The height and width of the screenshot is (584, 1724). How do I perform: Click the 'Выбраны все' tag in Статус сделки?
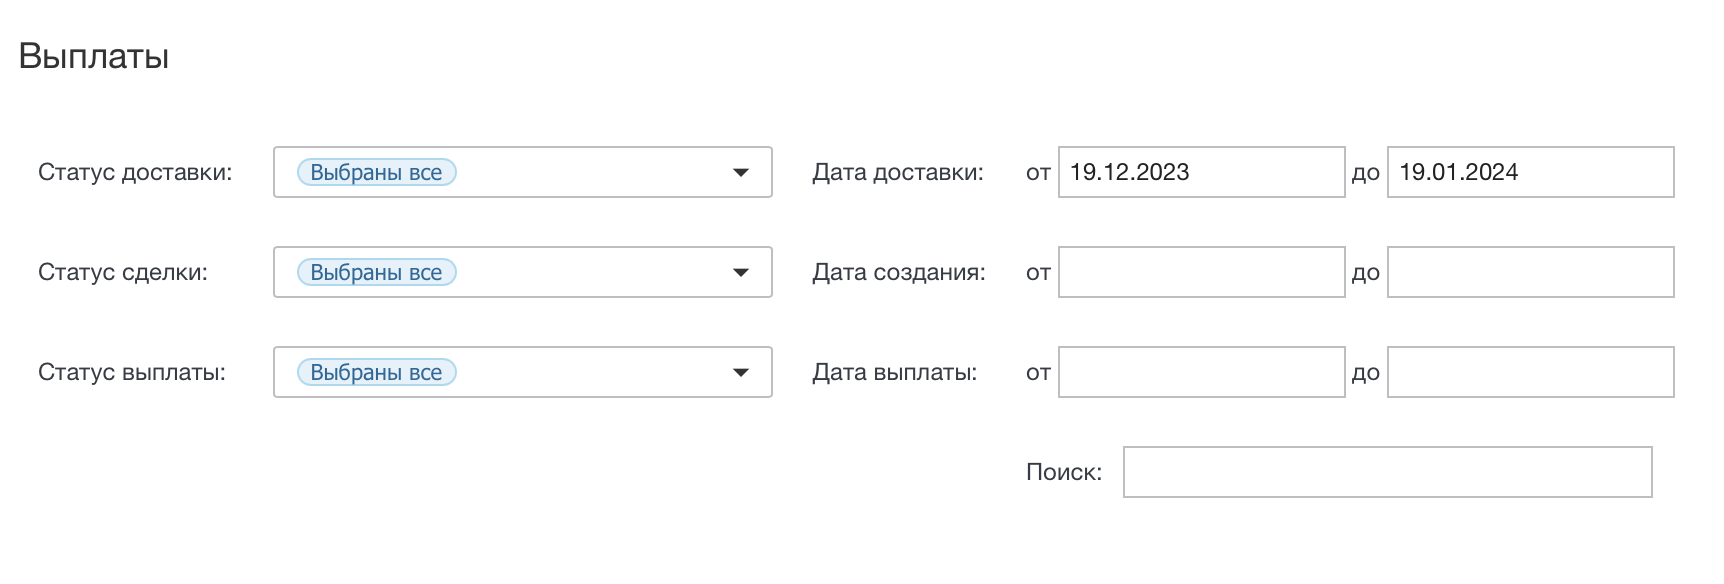[x=376, y=273]
